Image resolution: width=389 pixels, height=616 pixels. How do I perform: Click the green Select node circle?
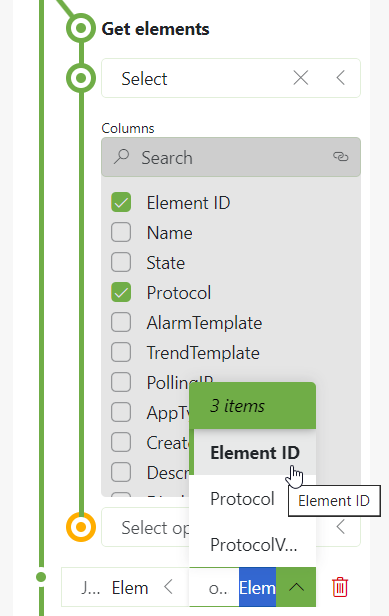[81, 78]
